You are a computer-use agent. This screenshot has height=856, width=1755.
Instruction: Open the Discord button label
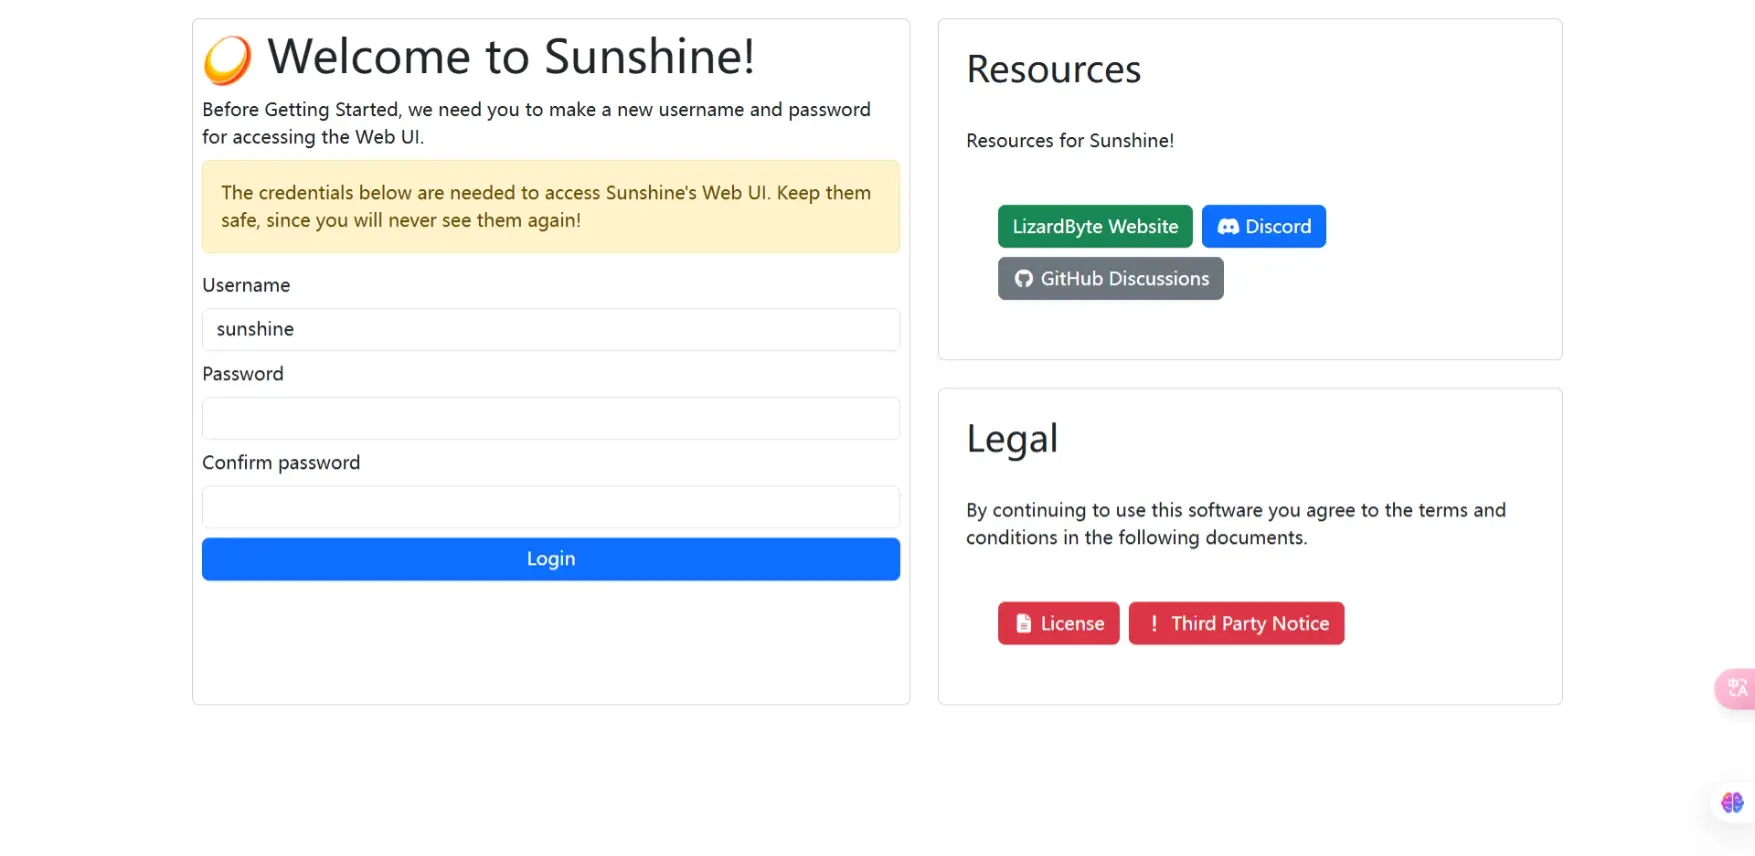(1278, 227)
